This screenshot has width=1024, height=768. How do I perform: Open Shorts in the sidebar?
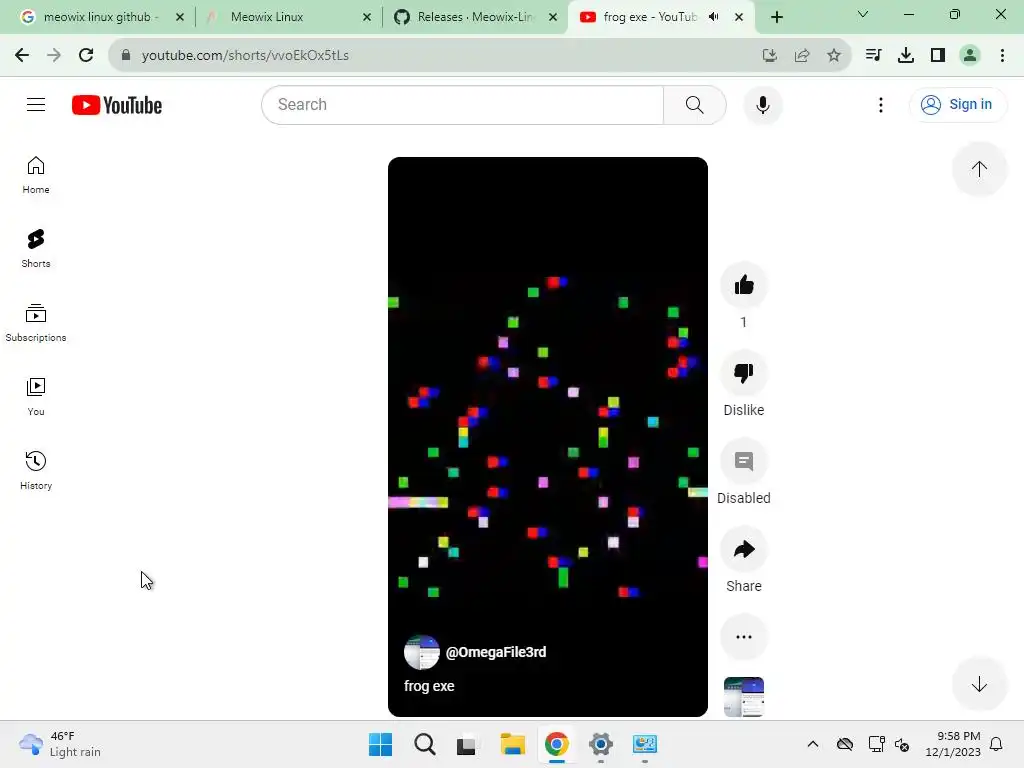(36, 249)
